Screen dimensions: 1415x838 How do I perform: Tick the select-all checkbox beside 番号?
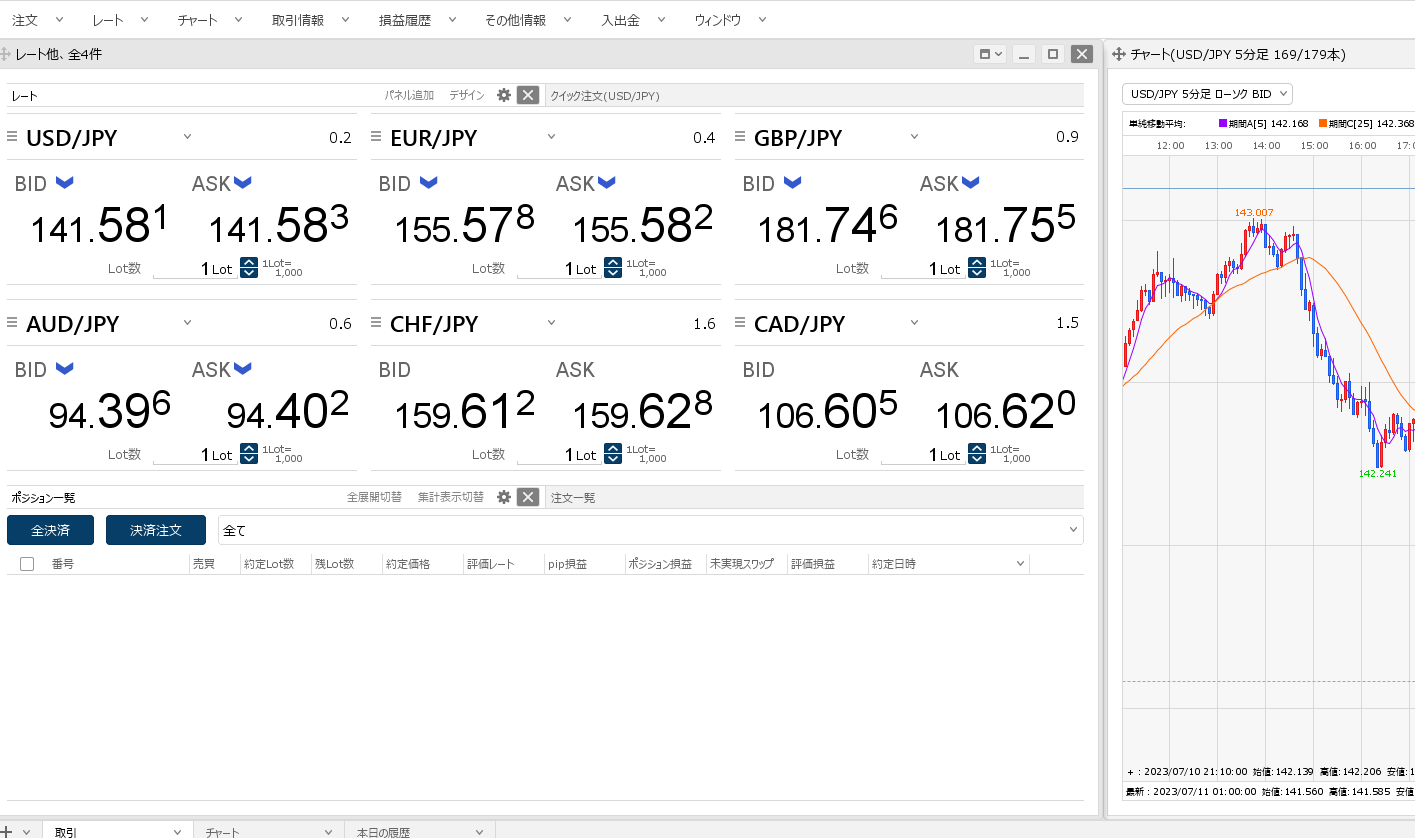click(27, 564)
